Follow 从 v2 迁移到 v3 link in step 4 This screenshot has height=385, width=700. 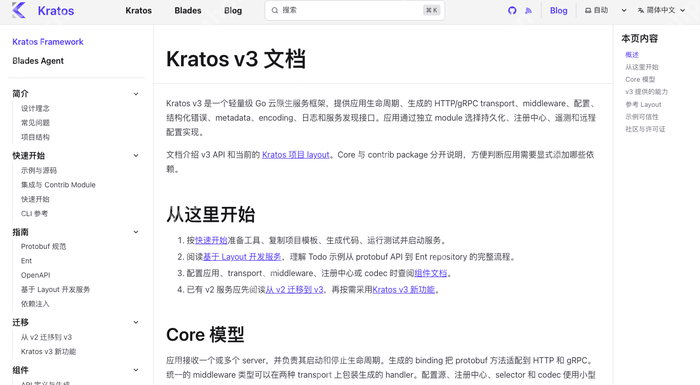(294, 289)
